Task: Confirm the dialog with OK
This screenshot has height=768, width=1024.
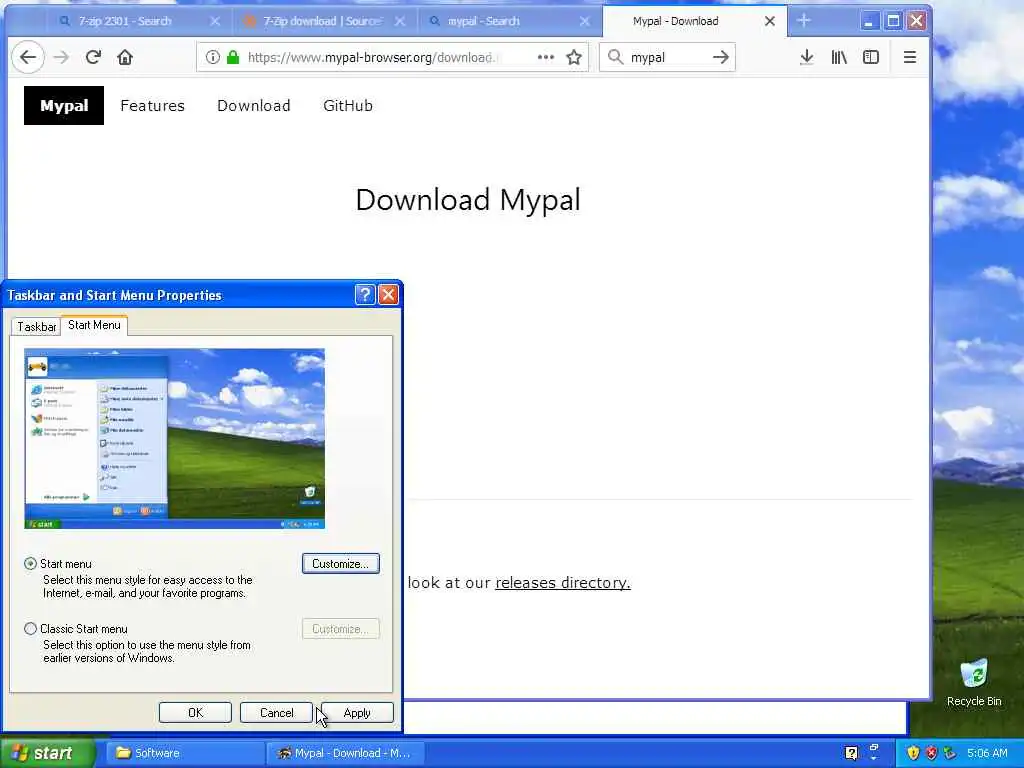Action: (195, 712)
